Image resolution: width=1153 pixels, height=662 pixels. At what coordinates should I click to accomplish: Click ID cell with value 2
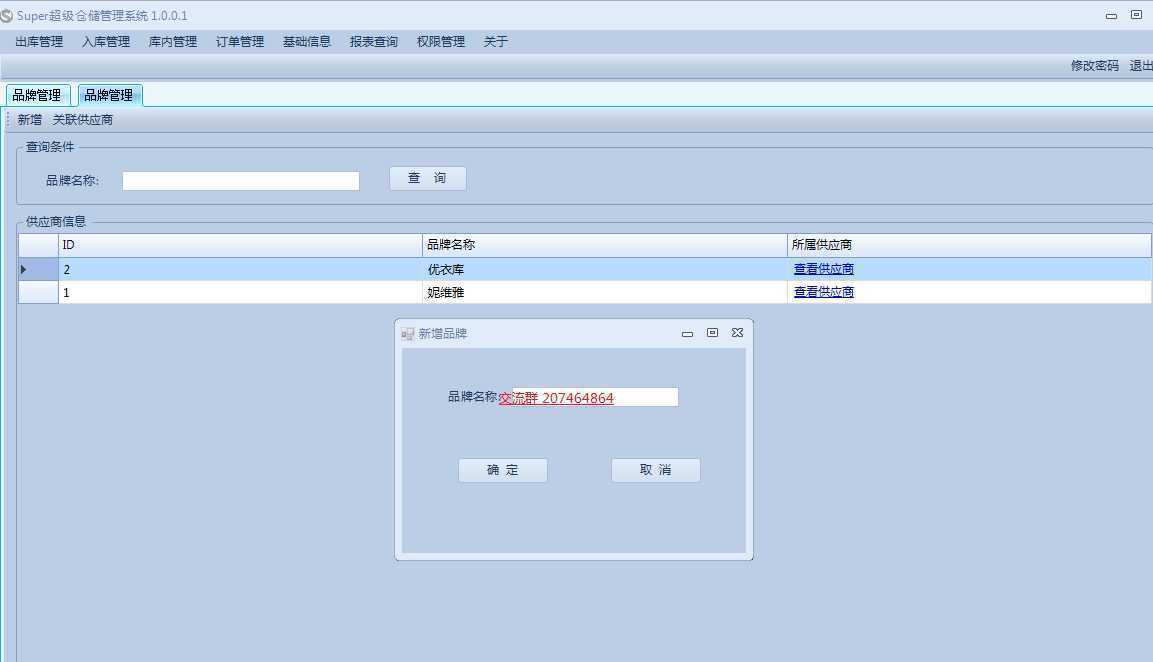click(240, 269)
